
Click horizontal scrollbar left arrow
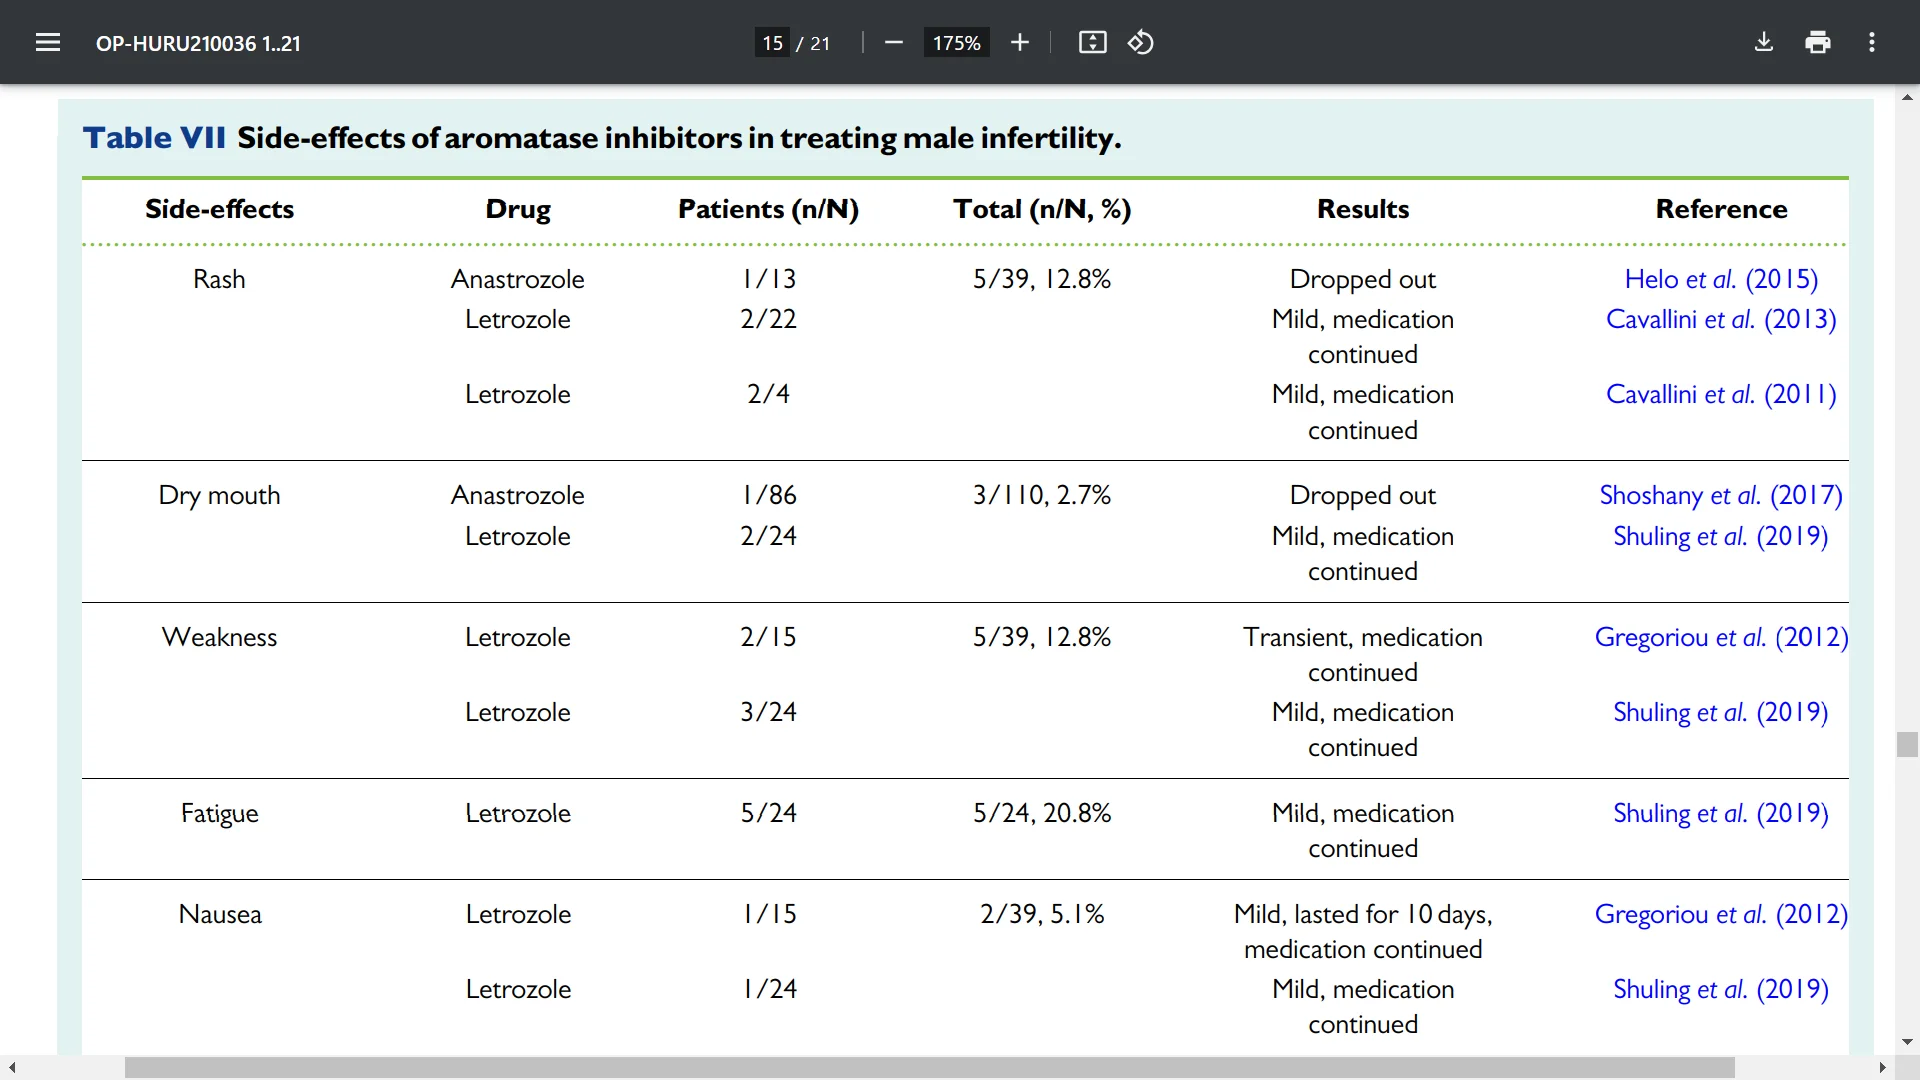[11, 1068]
